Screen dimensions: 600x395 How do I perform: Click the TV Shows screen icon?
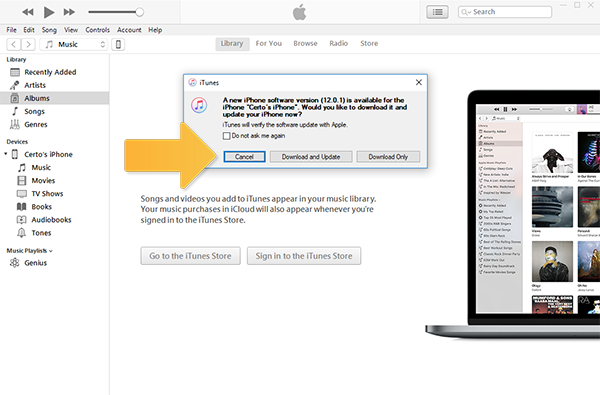pyautogui.click(x=22, y=194)
